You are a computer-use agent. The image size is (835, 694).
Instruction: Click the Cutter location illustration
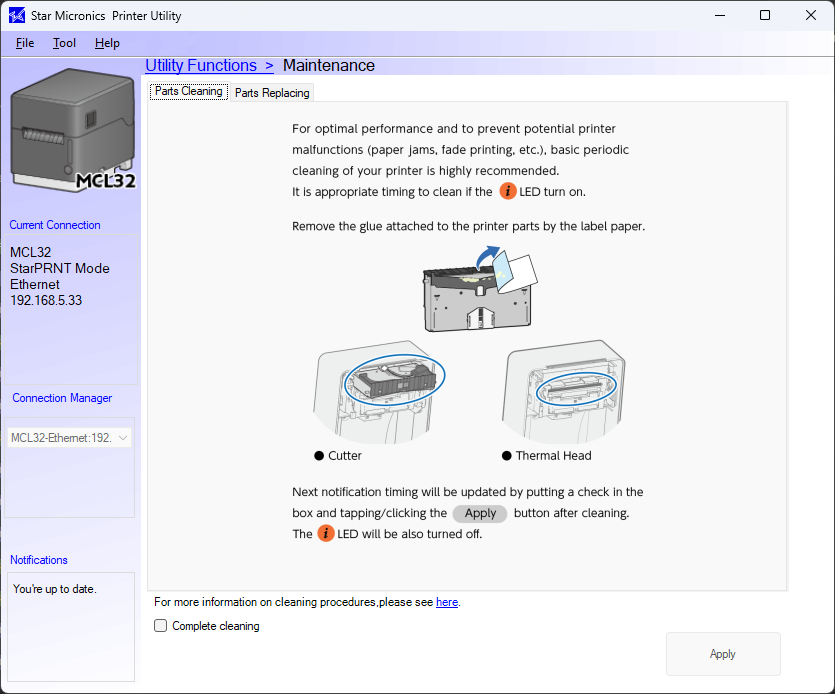(380, 391)
